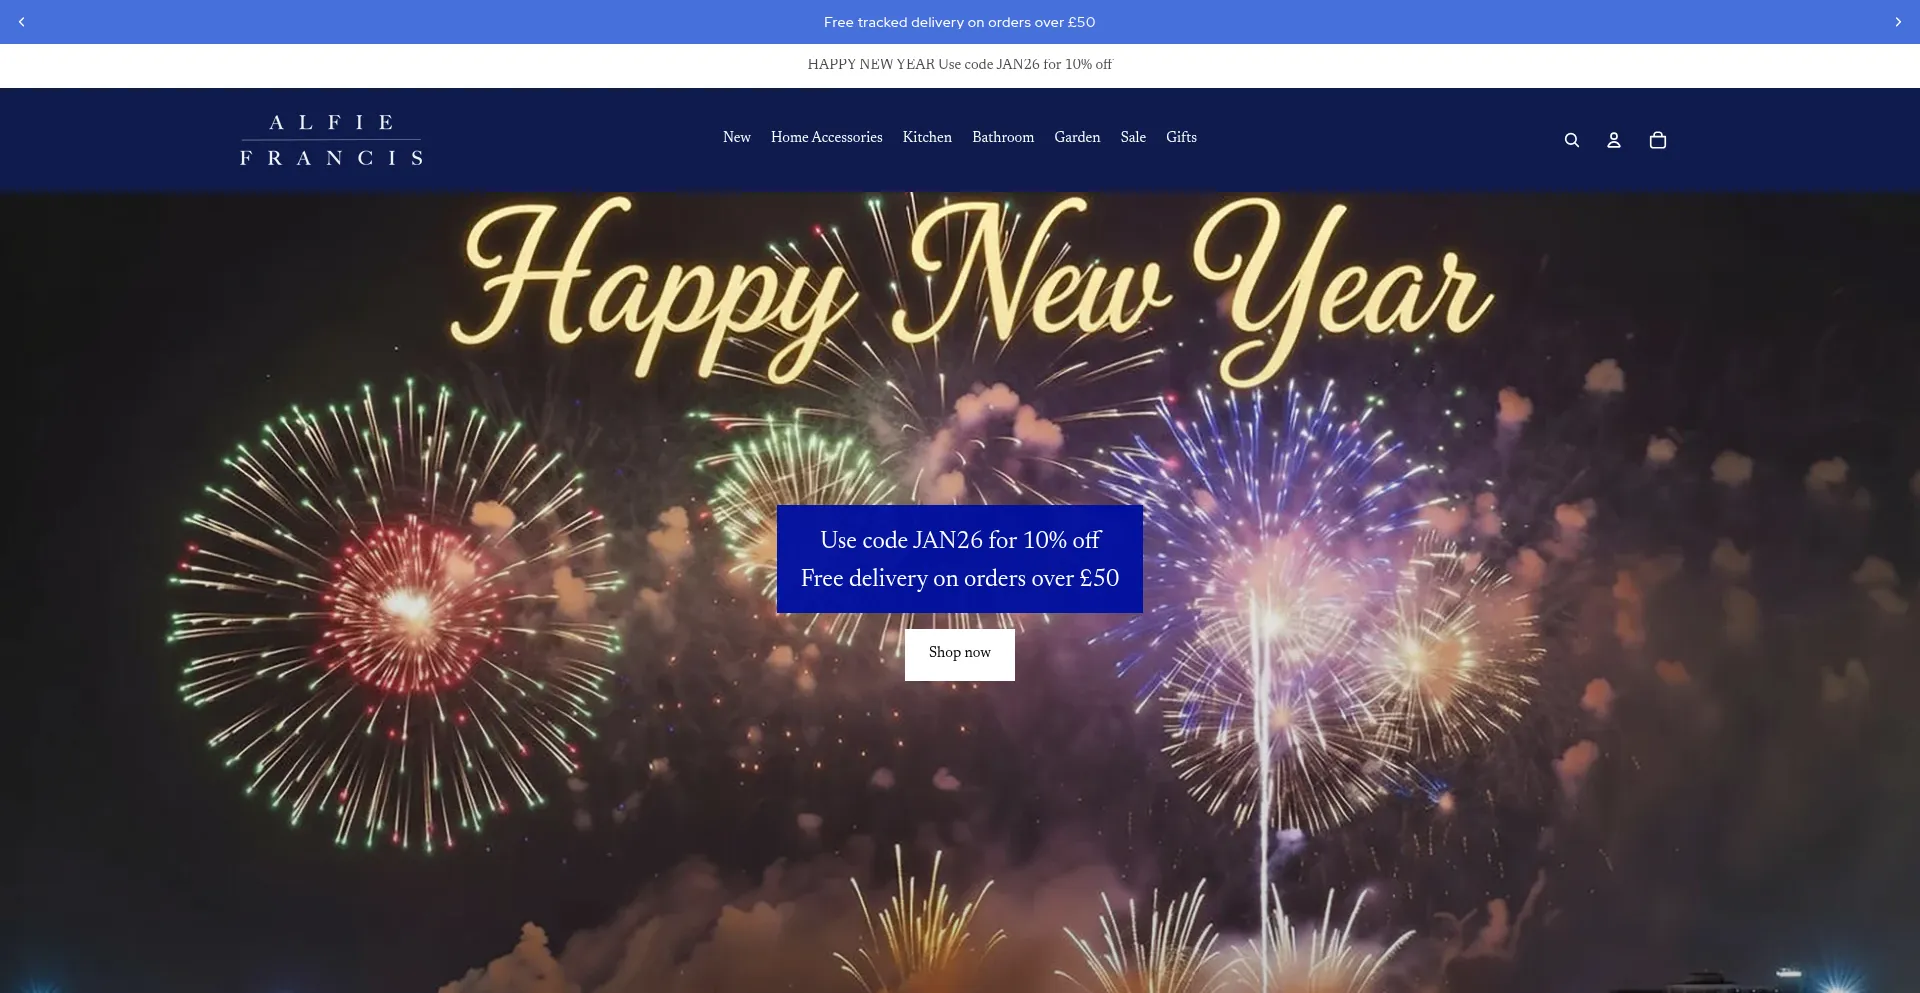1920x993 pixels.
Task: Click 'Use code JAN26 for 10% off' in the blue box
Action: tap(959, 540)
